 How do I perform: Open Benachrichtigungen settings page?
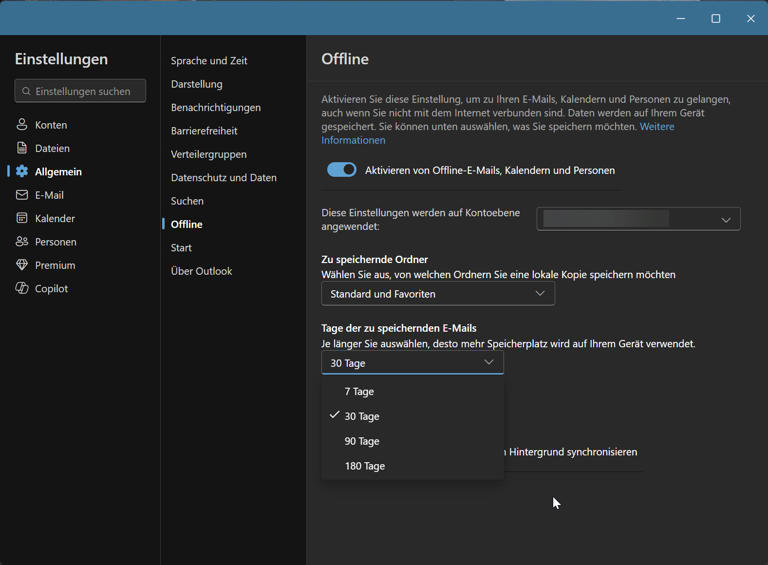click(216, 108)
